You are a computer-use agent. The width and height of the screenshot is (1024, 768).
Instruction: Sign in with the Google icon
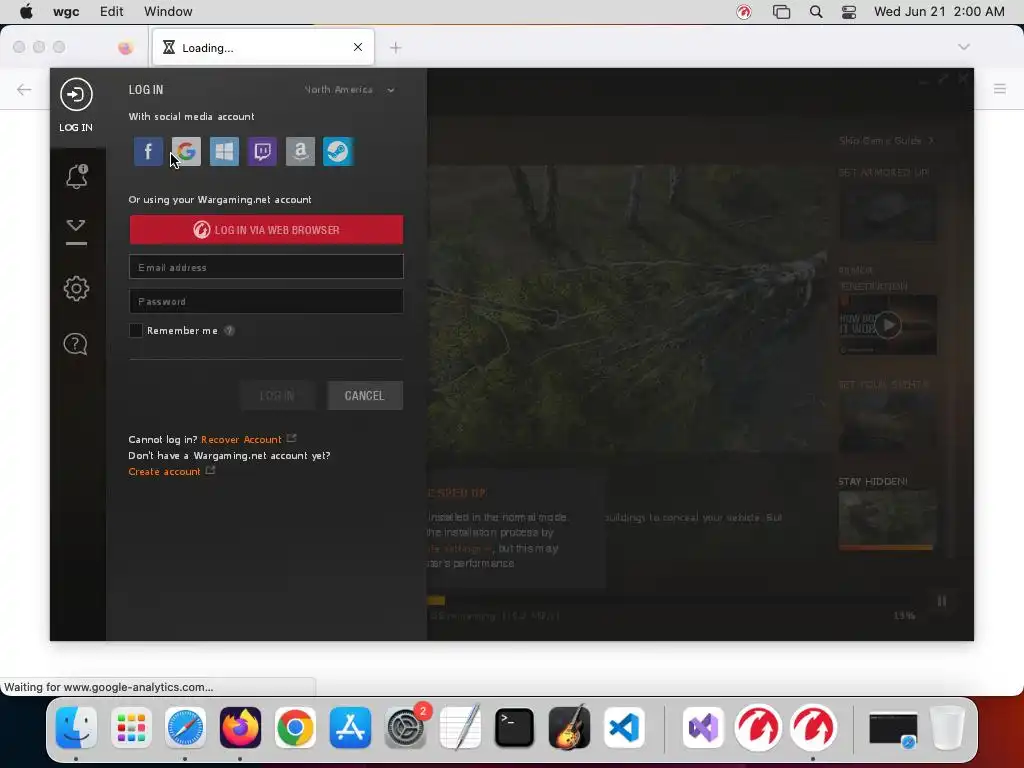pyautogui.click(x=186, y=152)
